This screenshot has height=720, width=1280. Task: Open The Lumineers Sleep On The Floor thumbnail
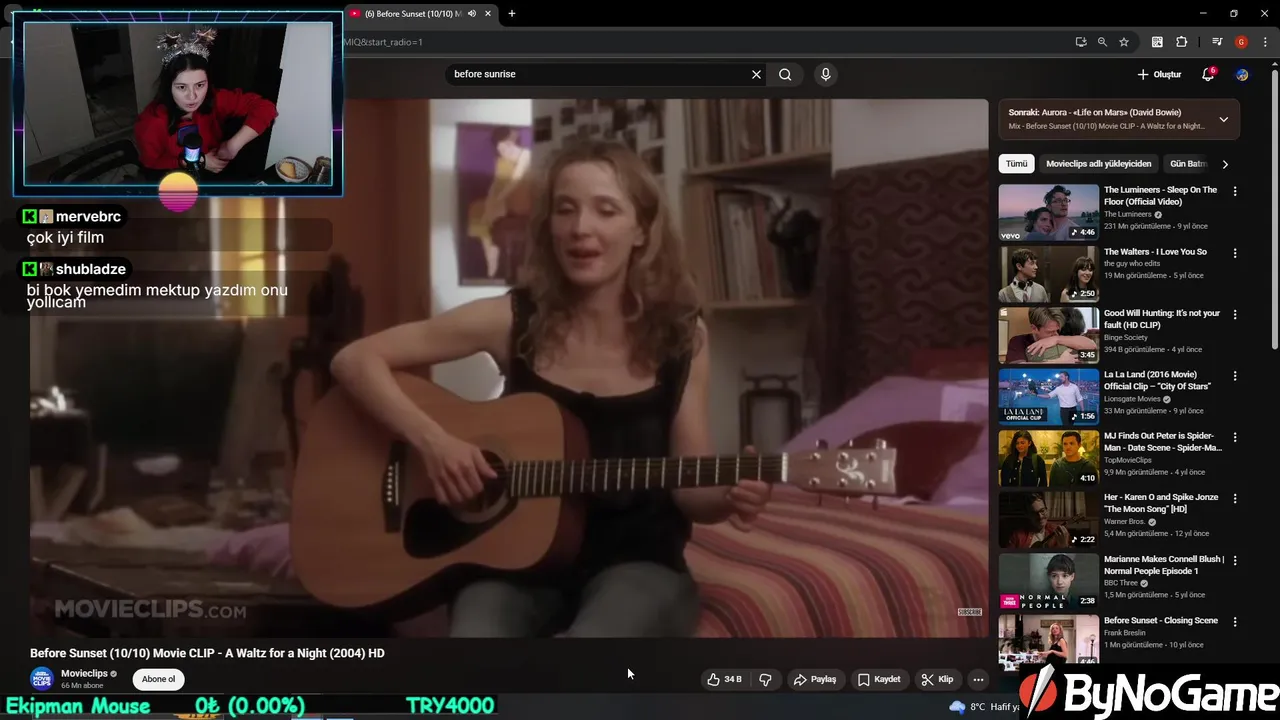(1048, 212)
